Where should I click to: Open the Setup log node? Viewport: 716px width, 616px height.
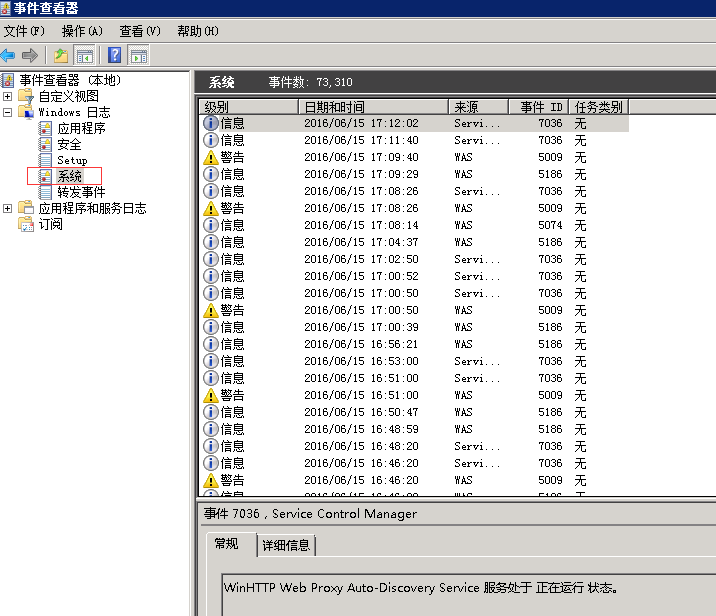coord(71,160)
